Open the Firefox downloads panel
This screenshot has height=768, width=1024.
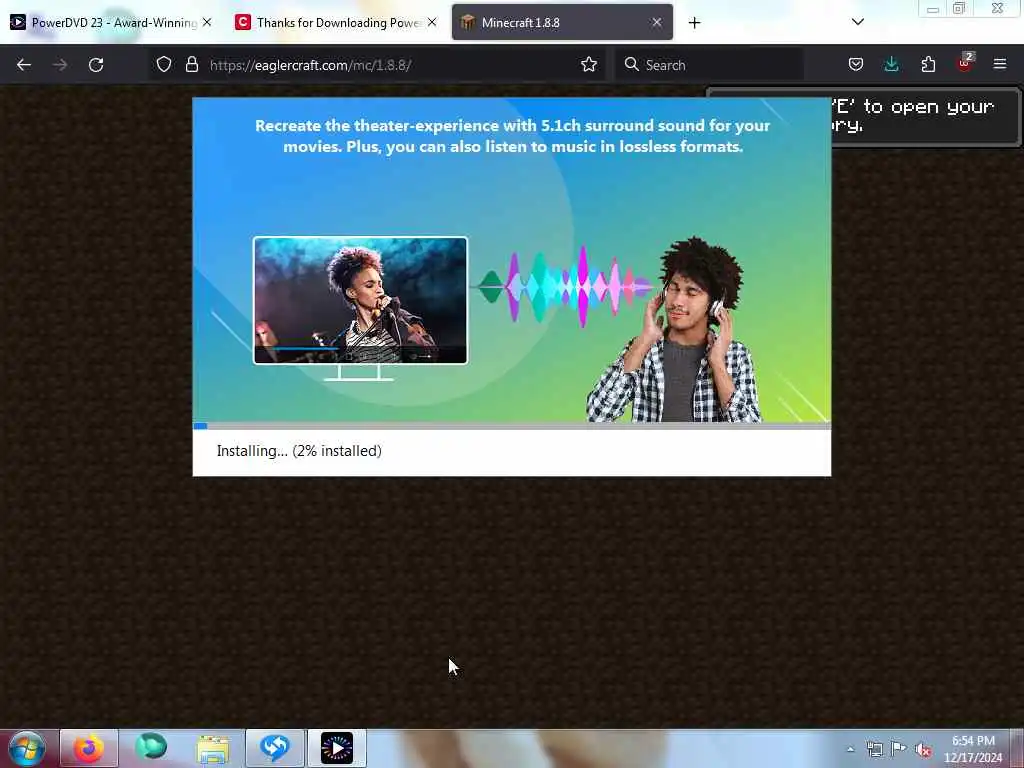[891, 64]
